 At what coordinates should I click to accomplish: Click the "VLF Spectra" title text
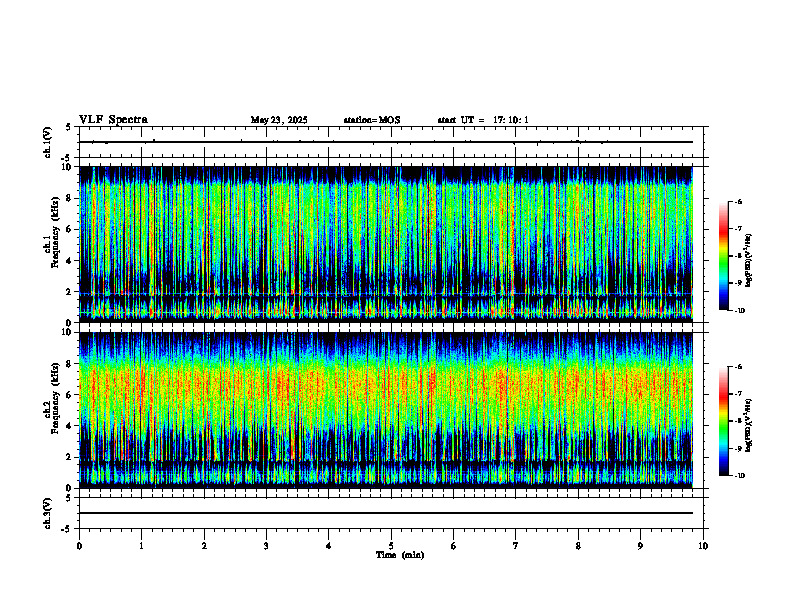pos(113,120)
